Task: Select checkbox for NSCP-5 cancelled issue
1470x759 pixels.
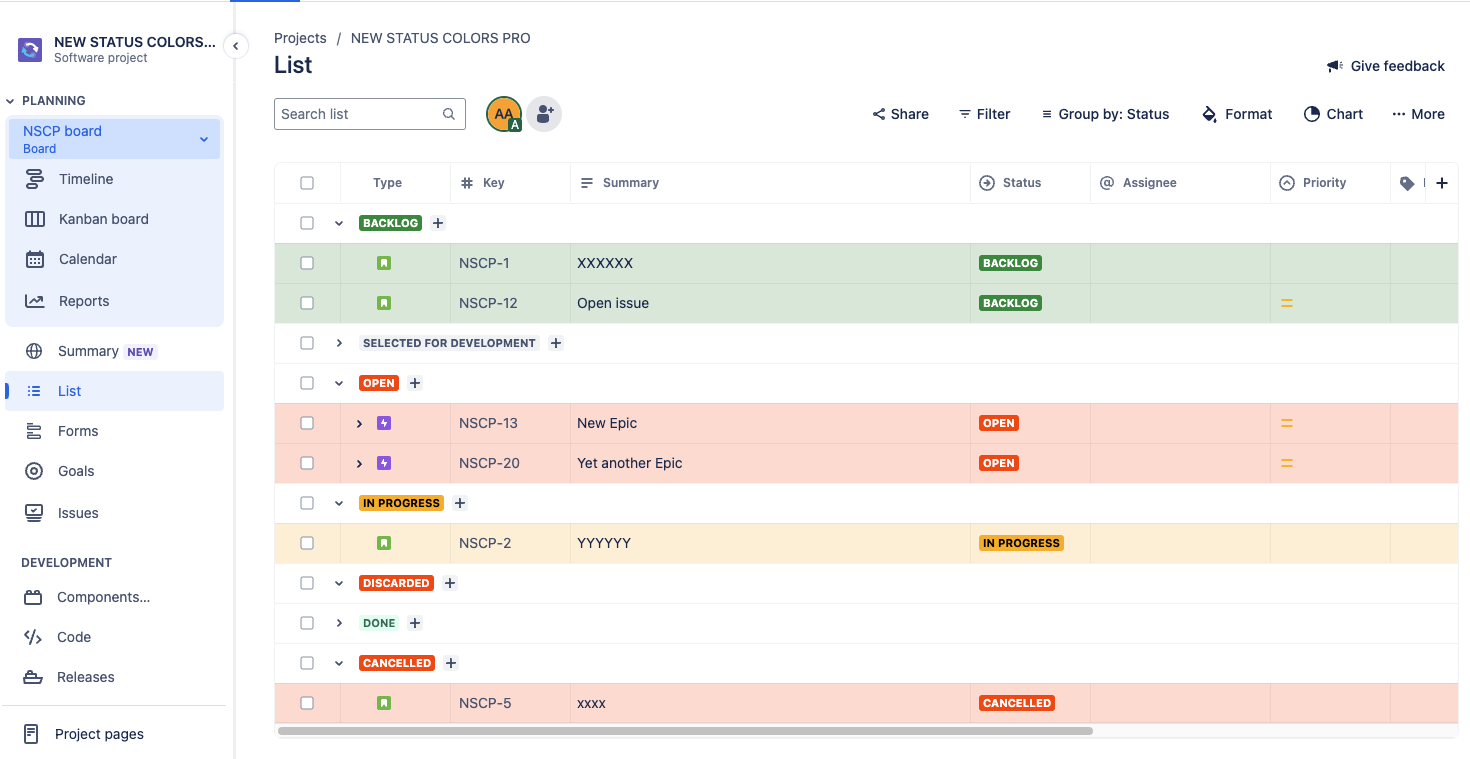Action: pyautogui.click(x=307, y=703)
